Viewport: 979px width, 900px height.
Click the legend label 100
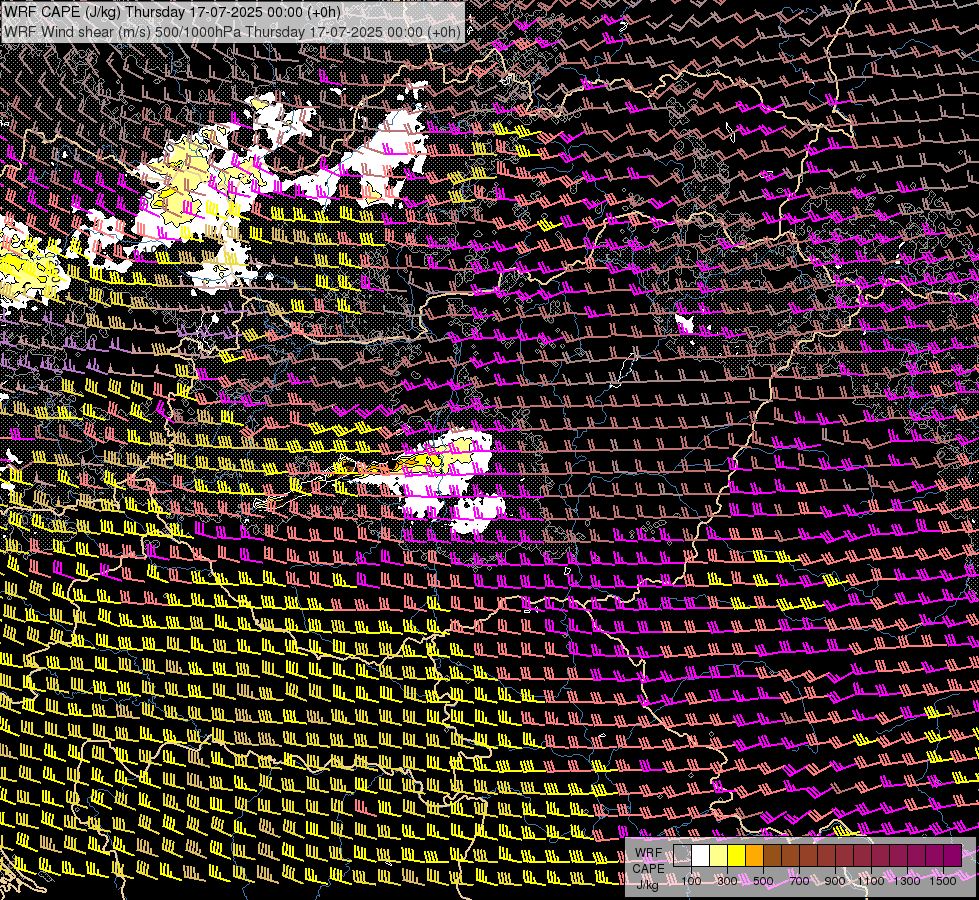click(x=691, y=881)
